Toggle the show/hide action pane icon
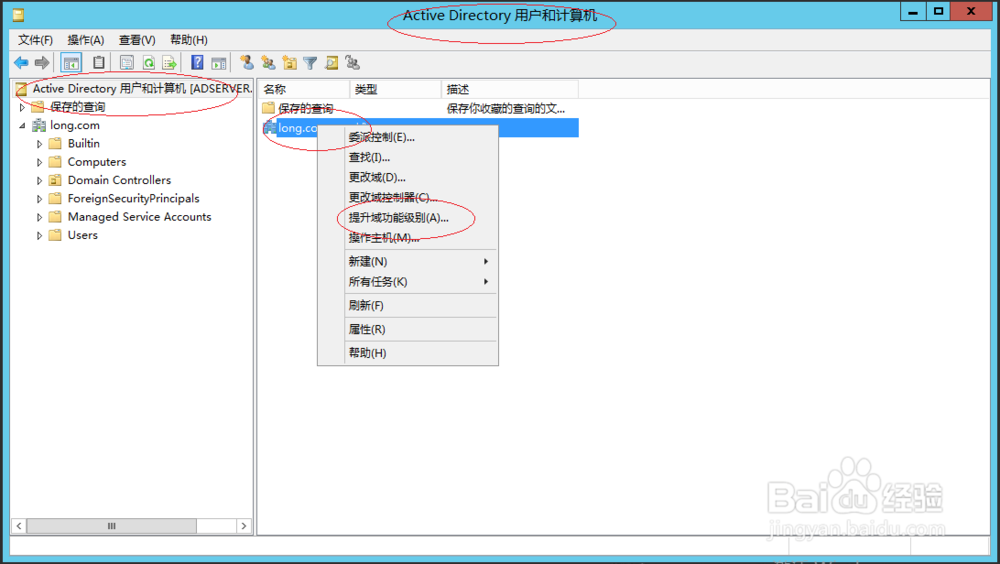Image resolution: width=1000 pixels, height=564 pixels. pyautogui.click(x=219, y=63)
